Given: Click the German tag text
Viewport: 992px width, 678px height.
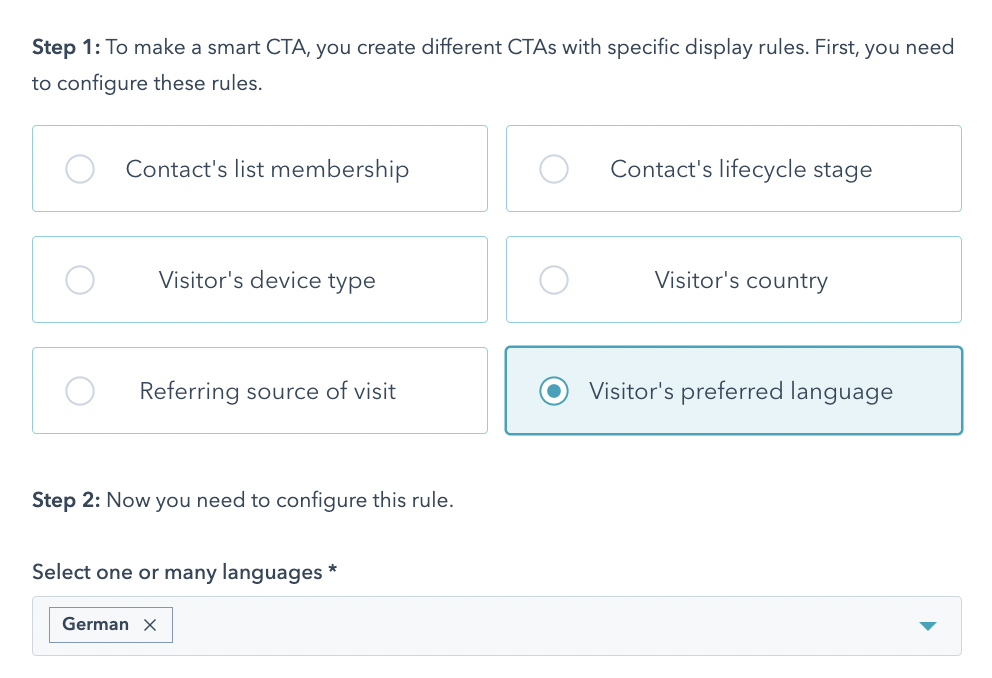Looking at the screenshot, I should coord(95,625).
